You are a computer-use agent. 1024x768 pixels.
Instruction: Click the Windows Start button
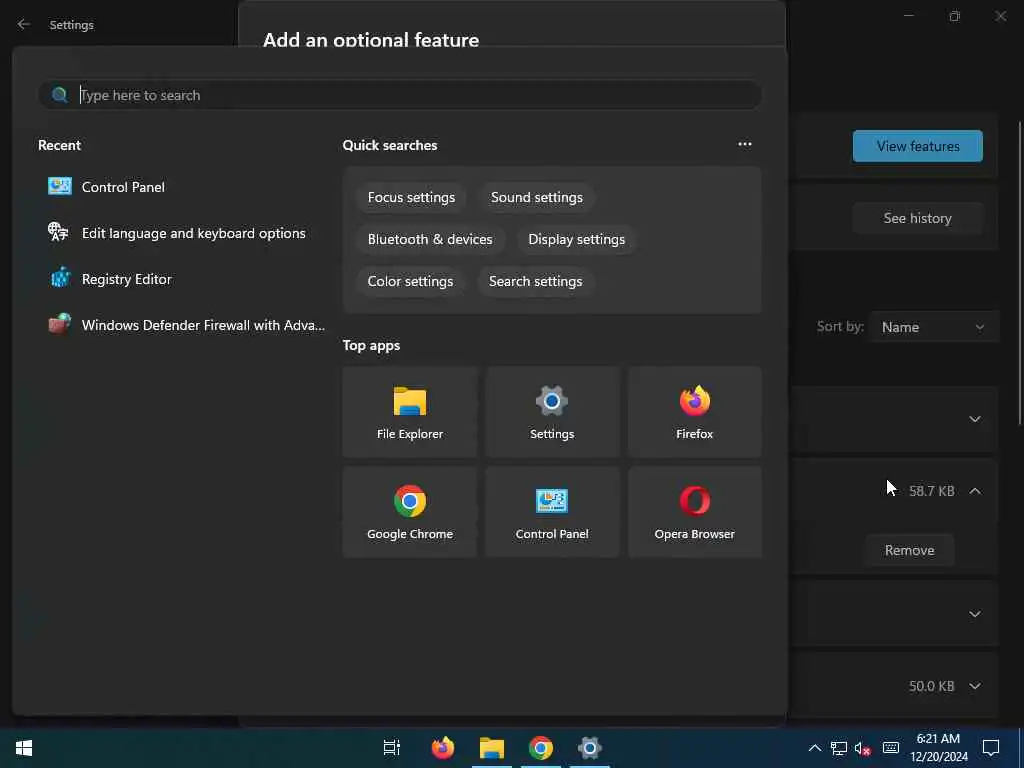[24, 748]
